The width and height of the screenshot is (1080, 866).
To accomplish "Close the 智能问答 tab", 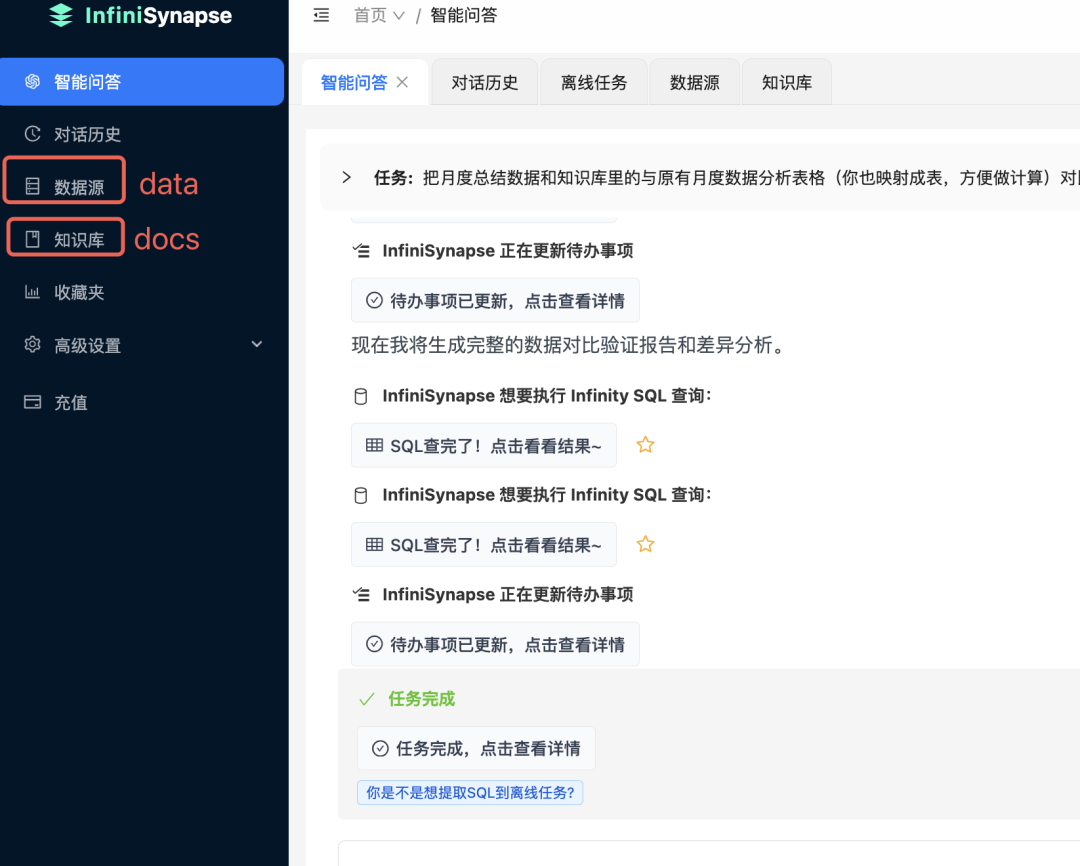I will pyautogui.click(x=403, y=82).
